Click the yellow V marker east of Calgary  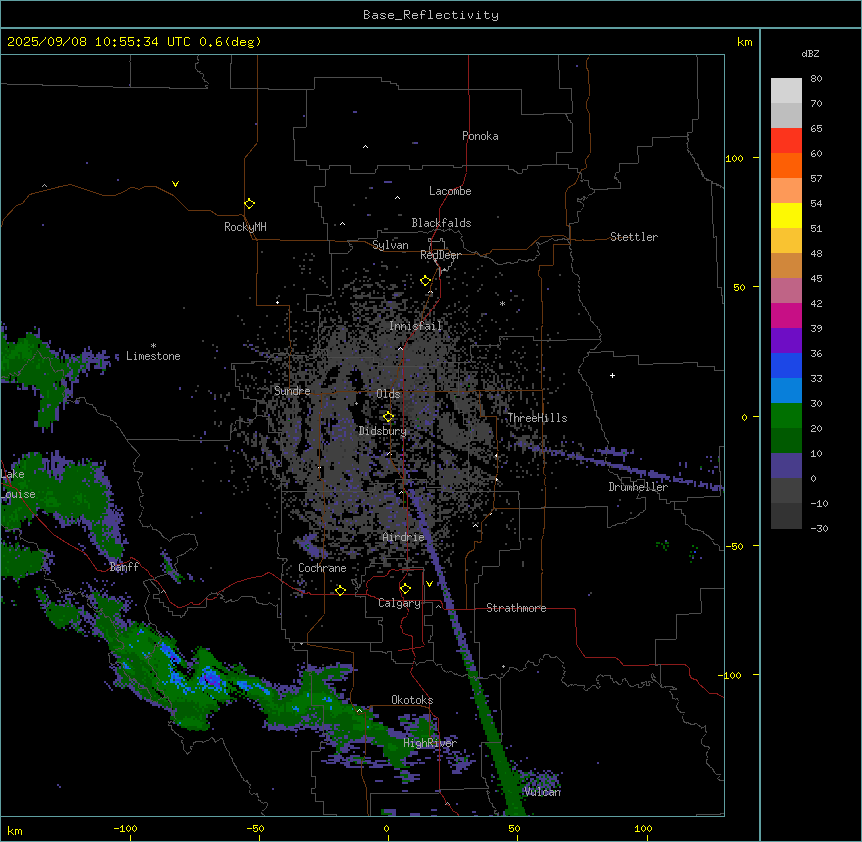[x=429, y=584]
